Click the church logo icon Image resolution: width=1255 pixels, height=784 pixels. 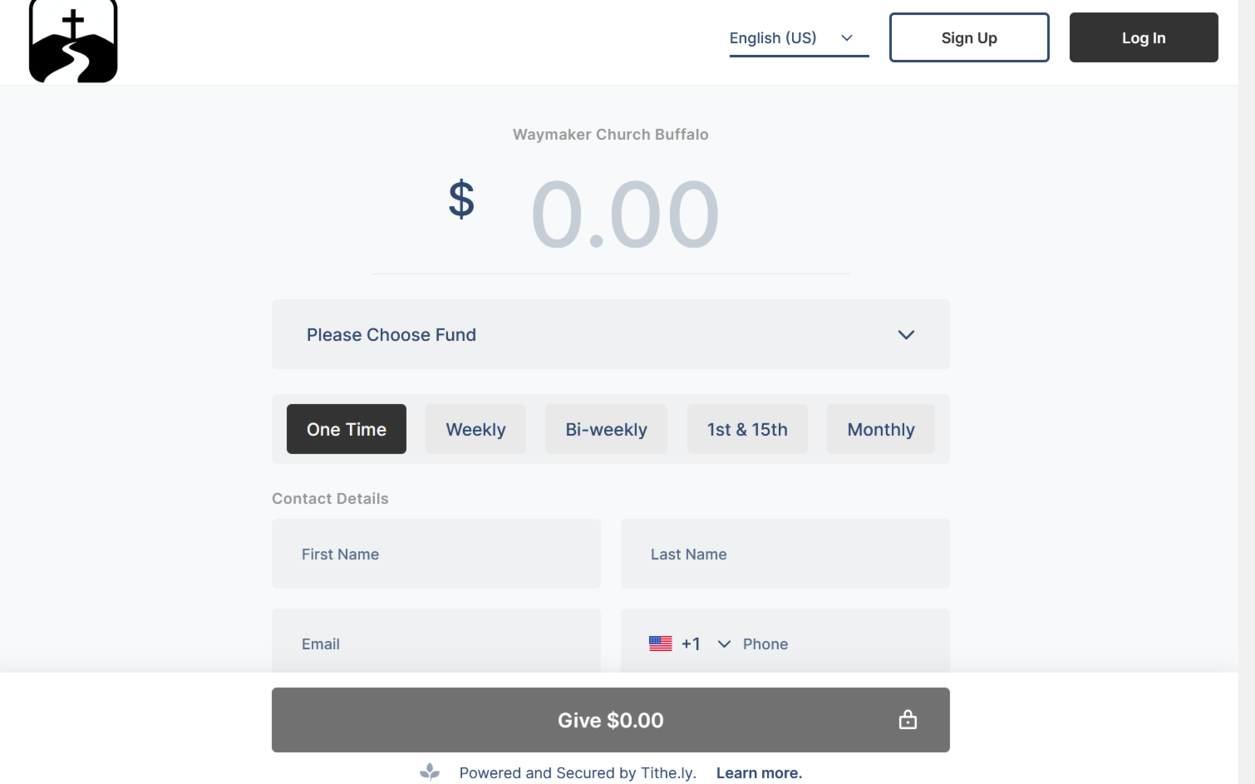click(73, 42)
